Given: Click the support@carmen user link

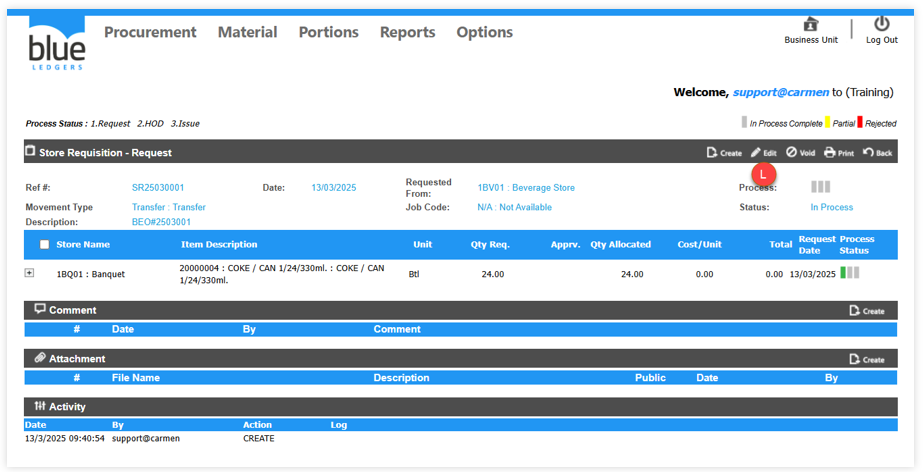Looking at the screenshot, I should [780, 92].
